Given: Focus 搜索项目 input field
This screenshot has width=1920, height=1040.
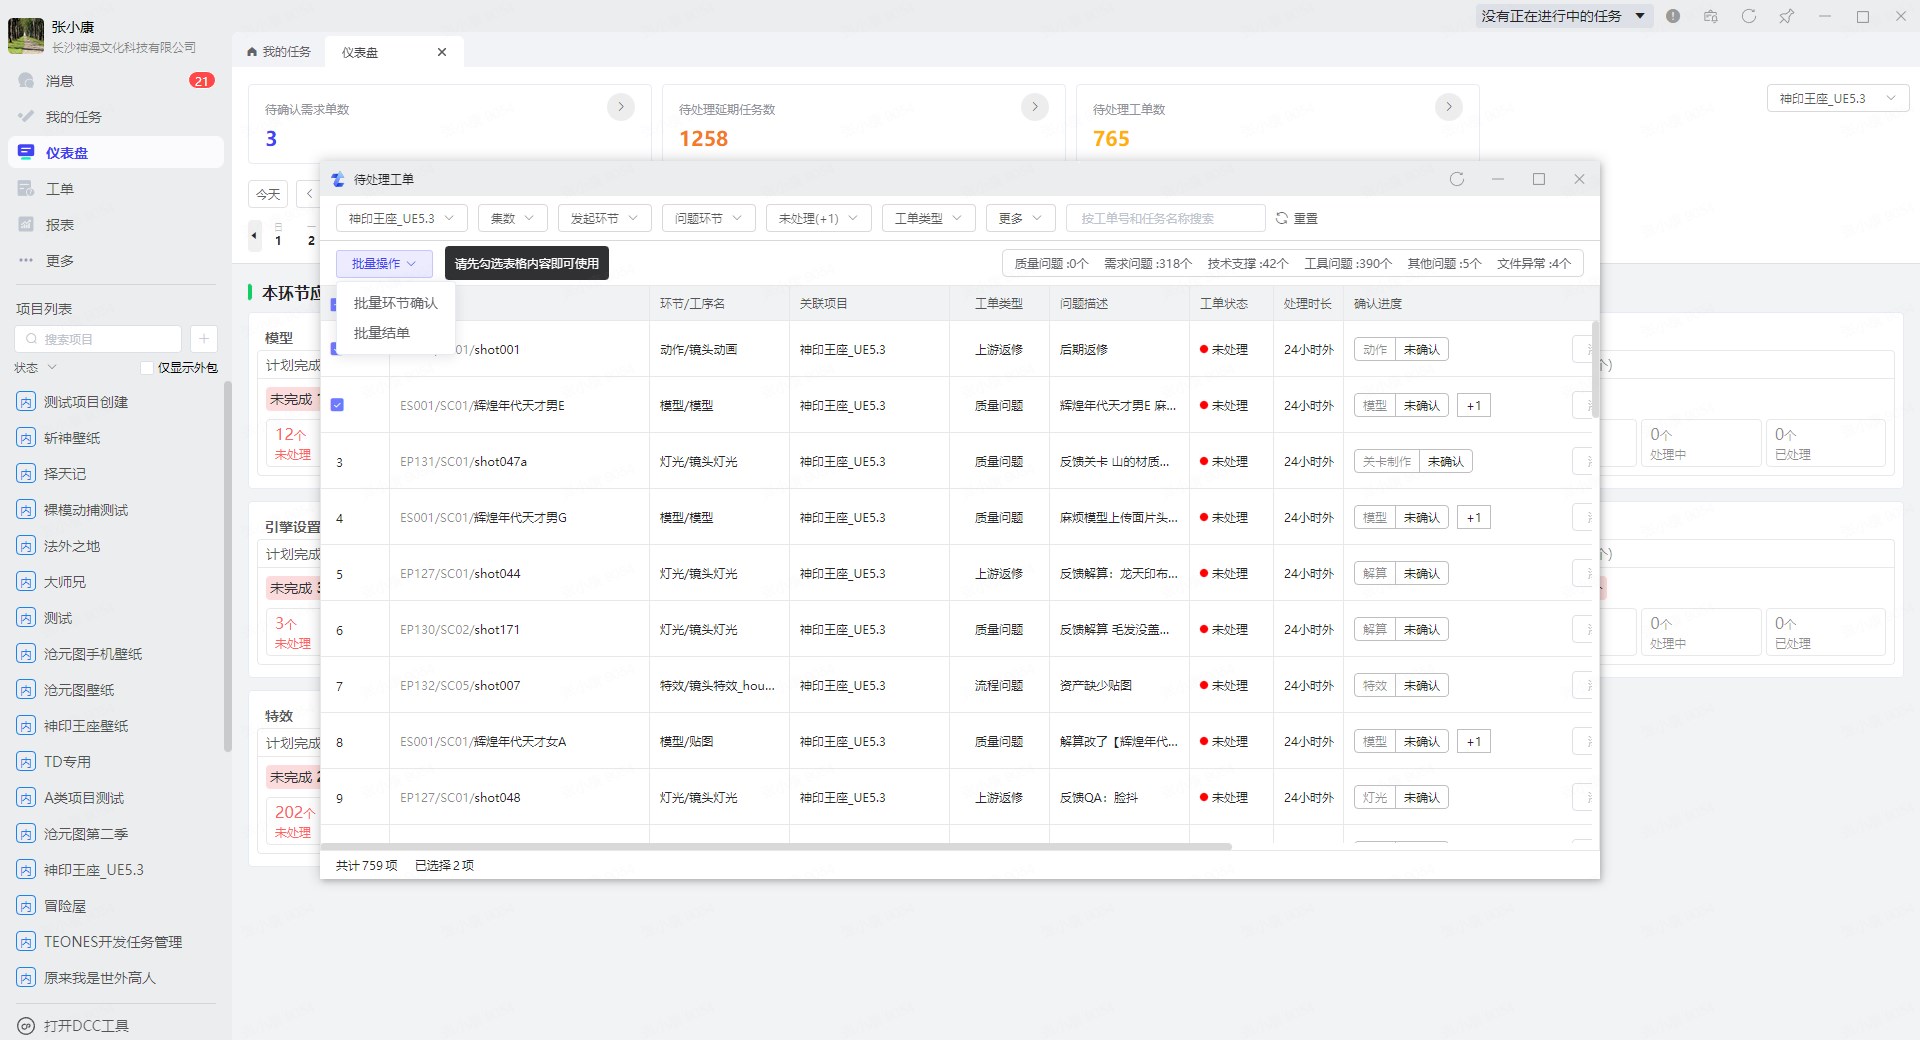Looking at the screenshot, I should [98, 339].
